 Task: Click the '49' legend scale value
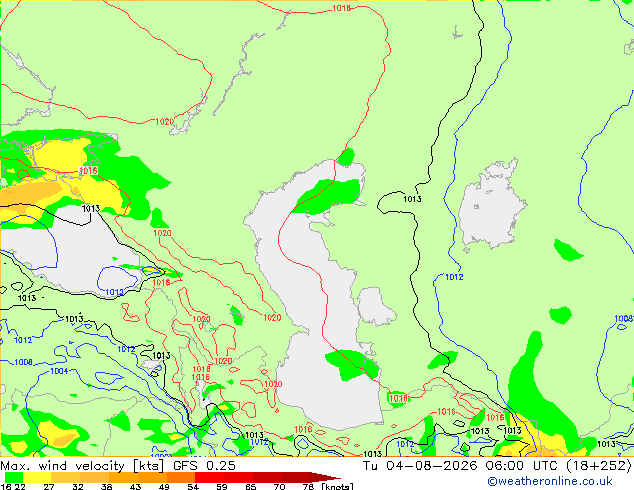coord(164,486)
